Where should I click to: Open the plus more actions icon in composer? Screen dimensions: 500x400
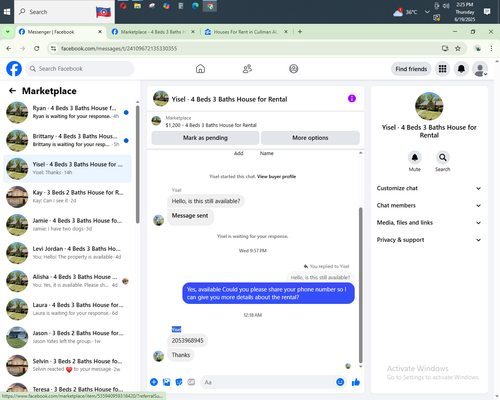tap(154, 382)
